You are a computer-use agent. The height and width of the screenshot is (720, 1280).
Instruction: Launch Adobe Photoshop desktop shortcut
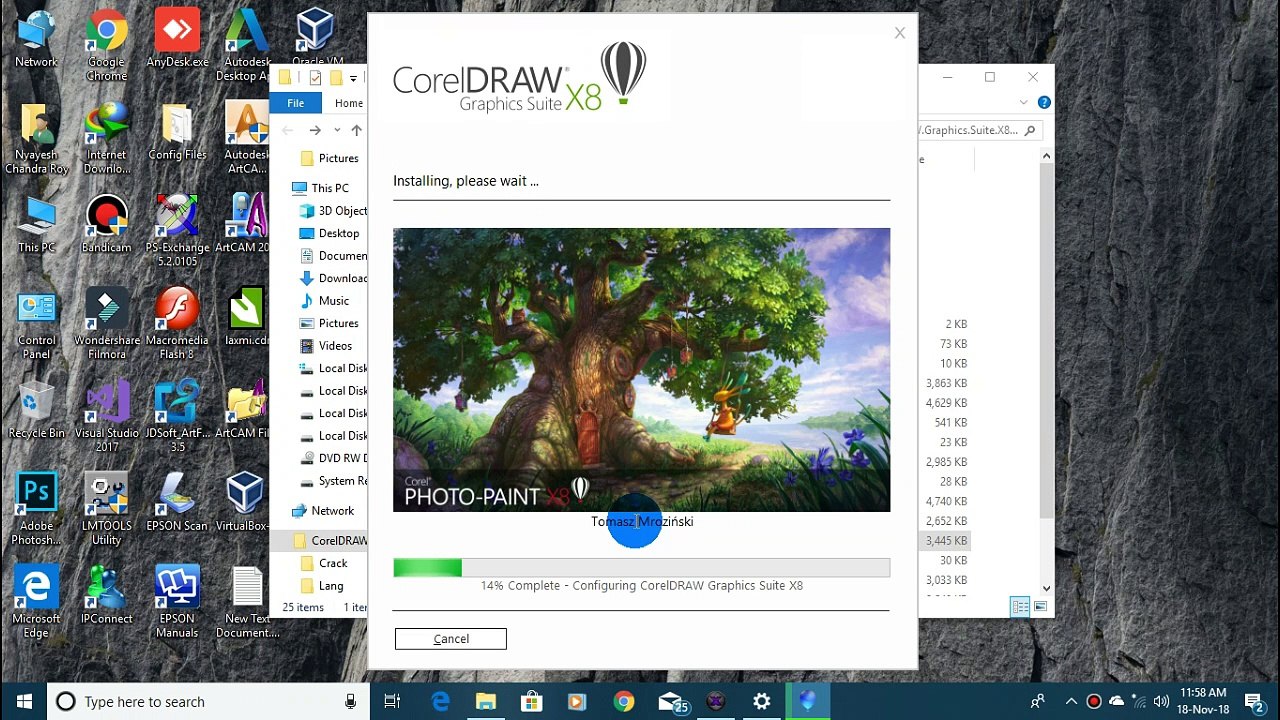[36, 510]
